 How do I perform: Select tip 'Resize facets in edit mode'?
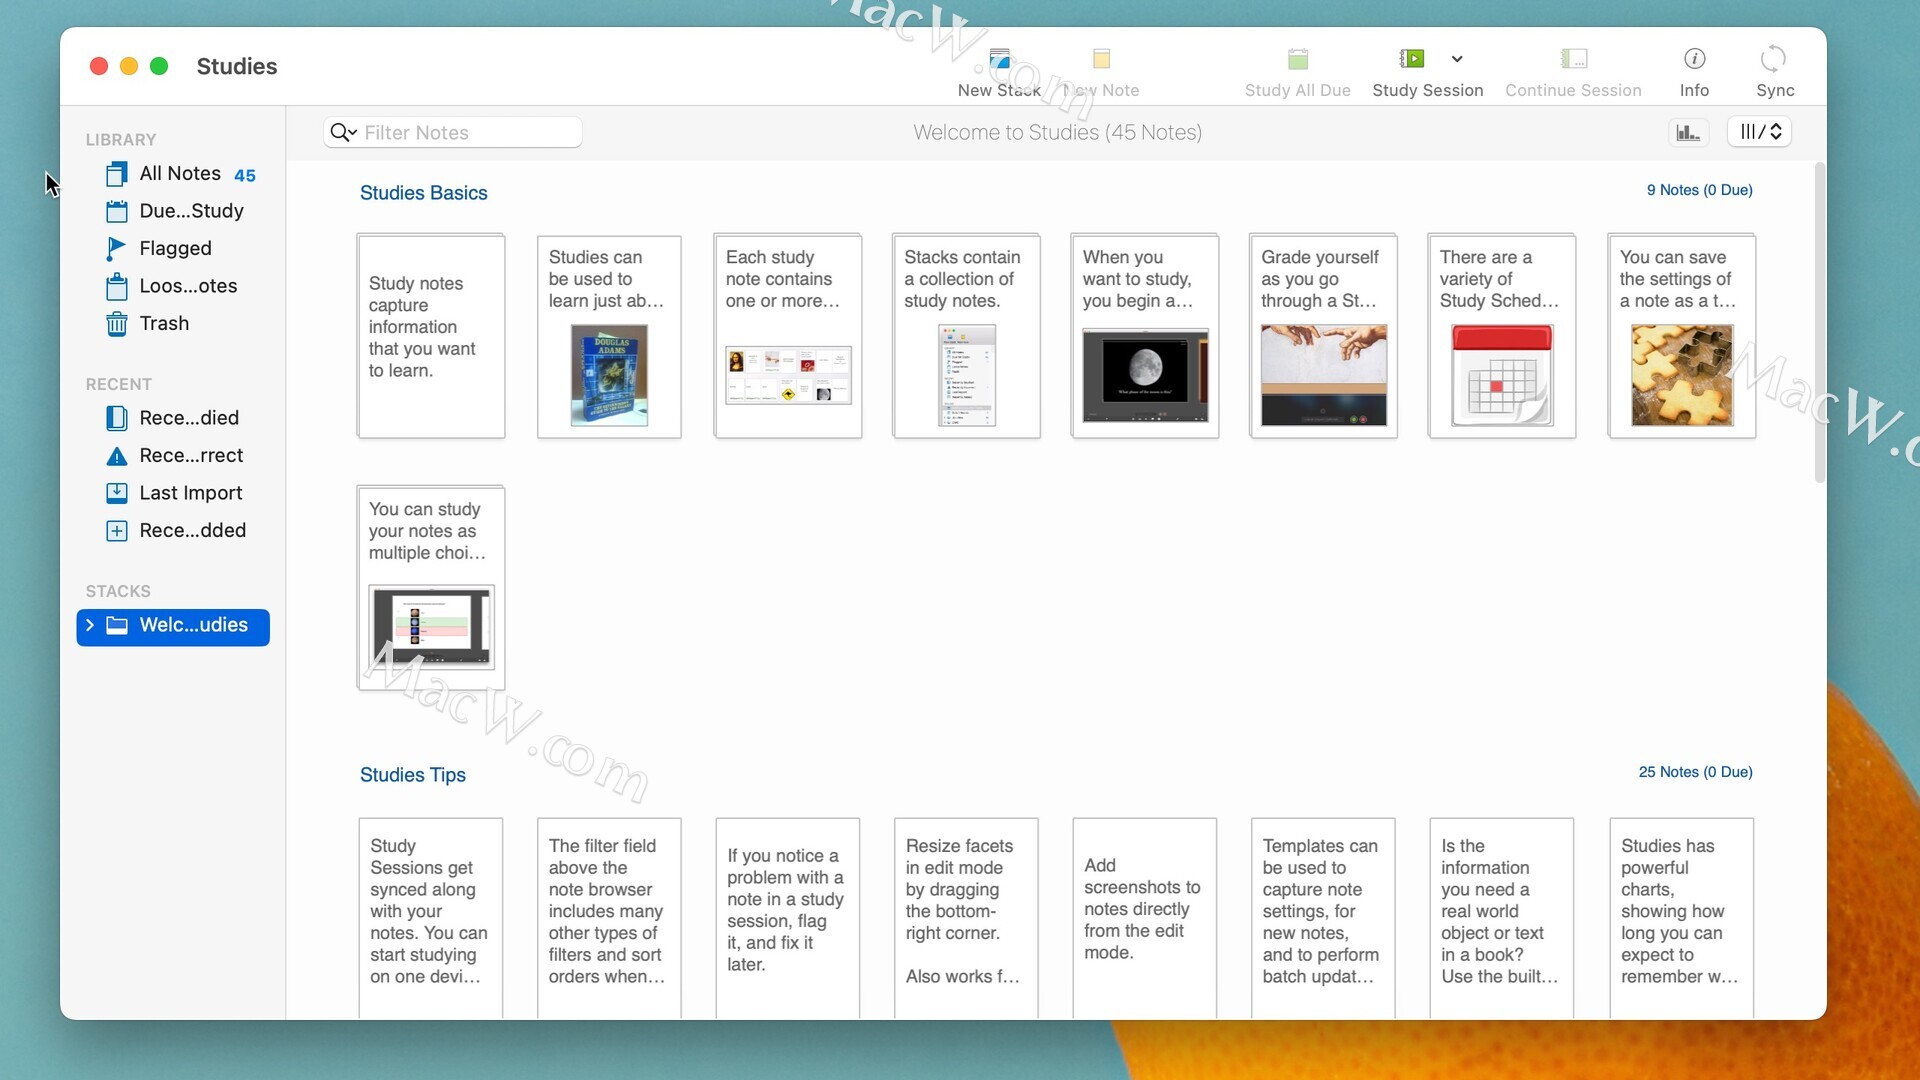pos(966,917)
